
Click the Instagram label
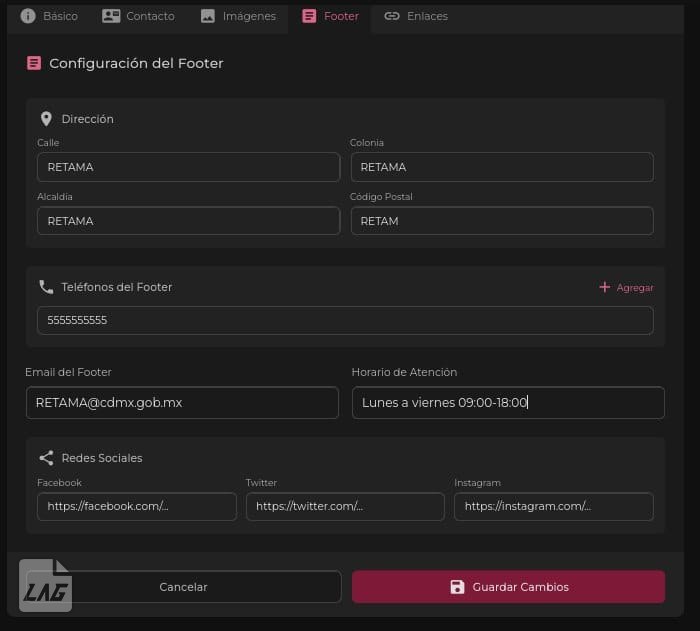point(477,483)
